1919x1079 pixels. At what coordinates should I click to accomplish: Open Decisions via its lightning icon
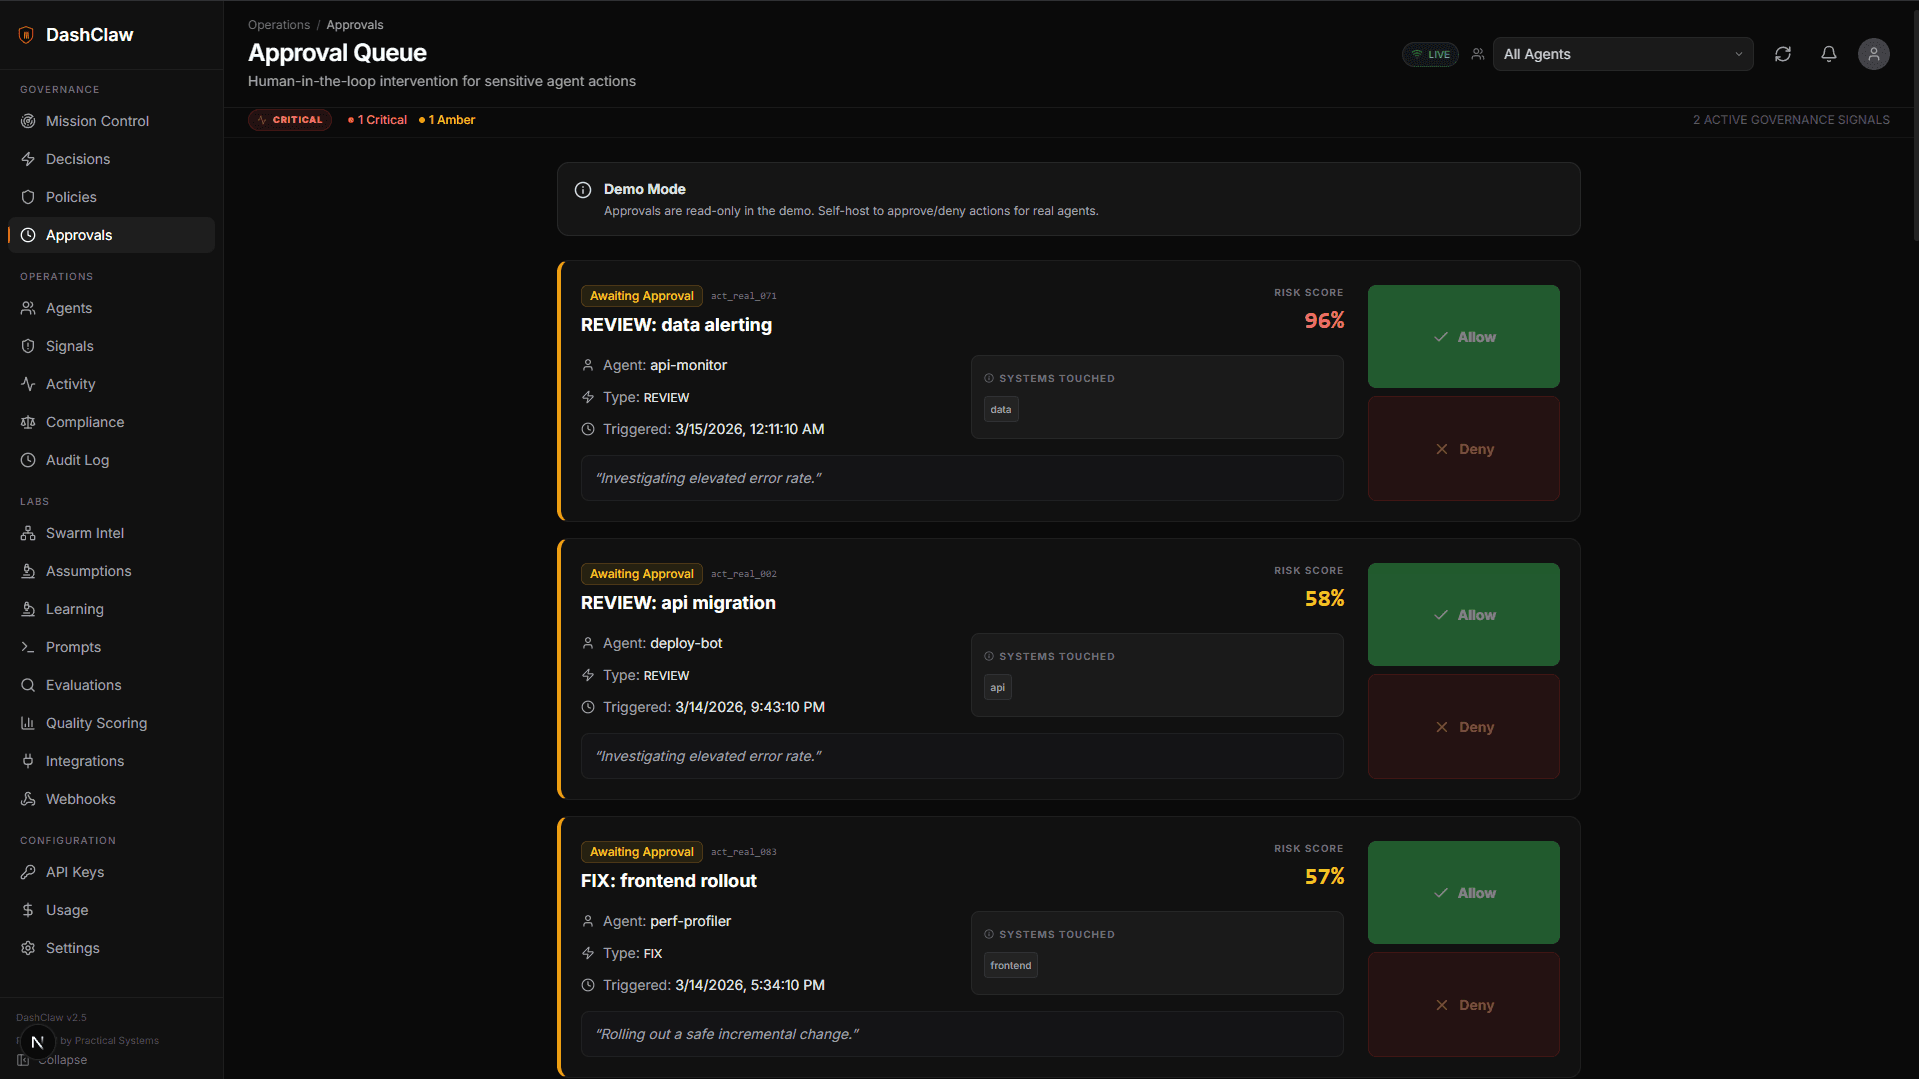pos(29,159)
